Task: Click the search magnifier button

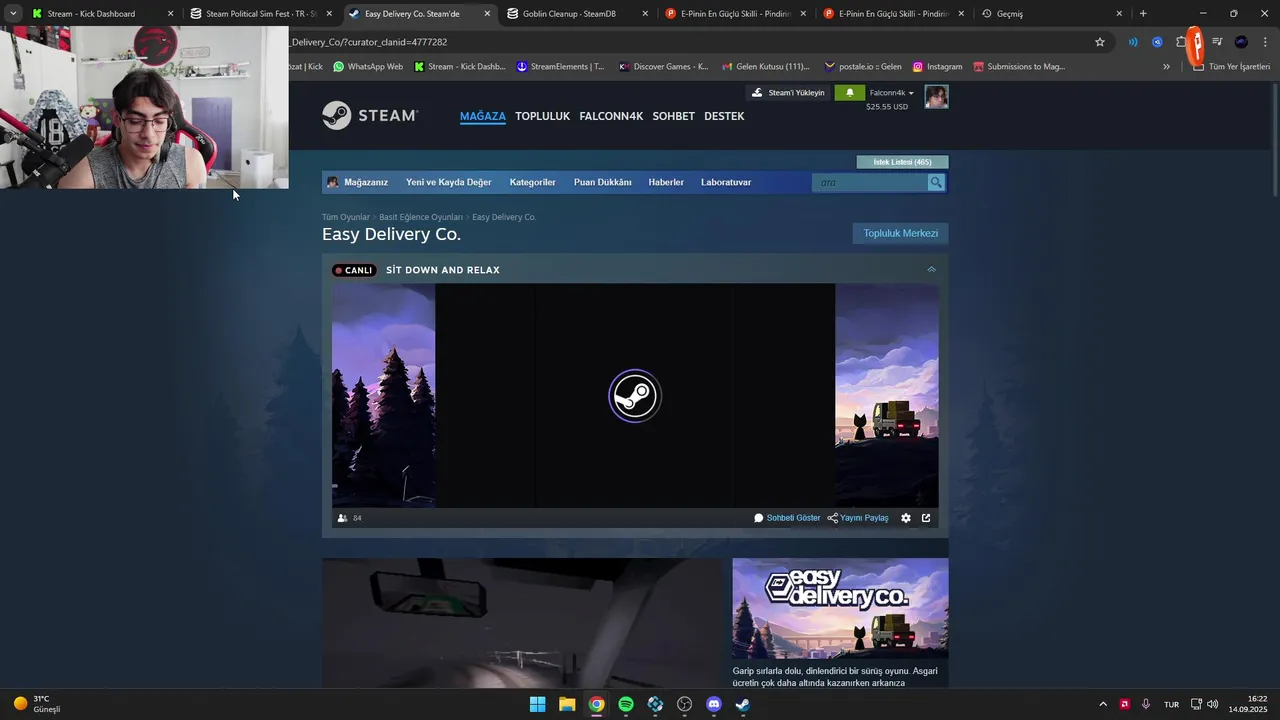Action: (936, 182)
